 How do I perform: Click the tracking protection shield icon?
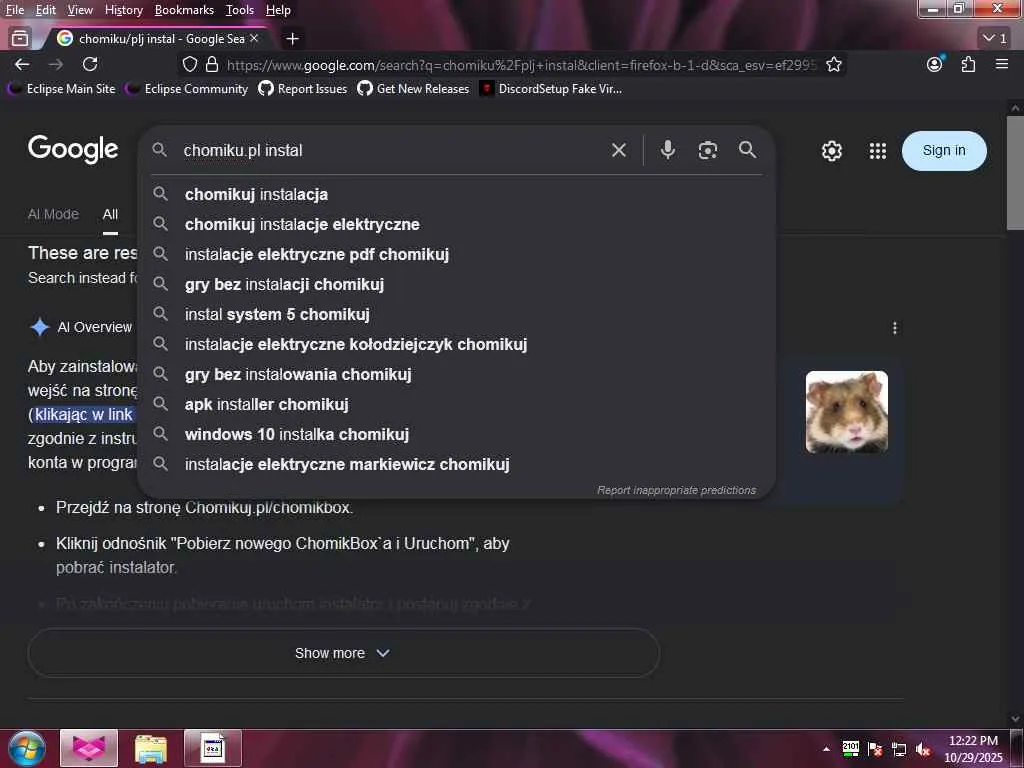(189, 64)
